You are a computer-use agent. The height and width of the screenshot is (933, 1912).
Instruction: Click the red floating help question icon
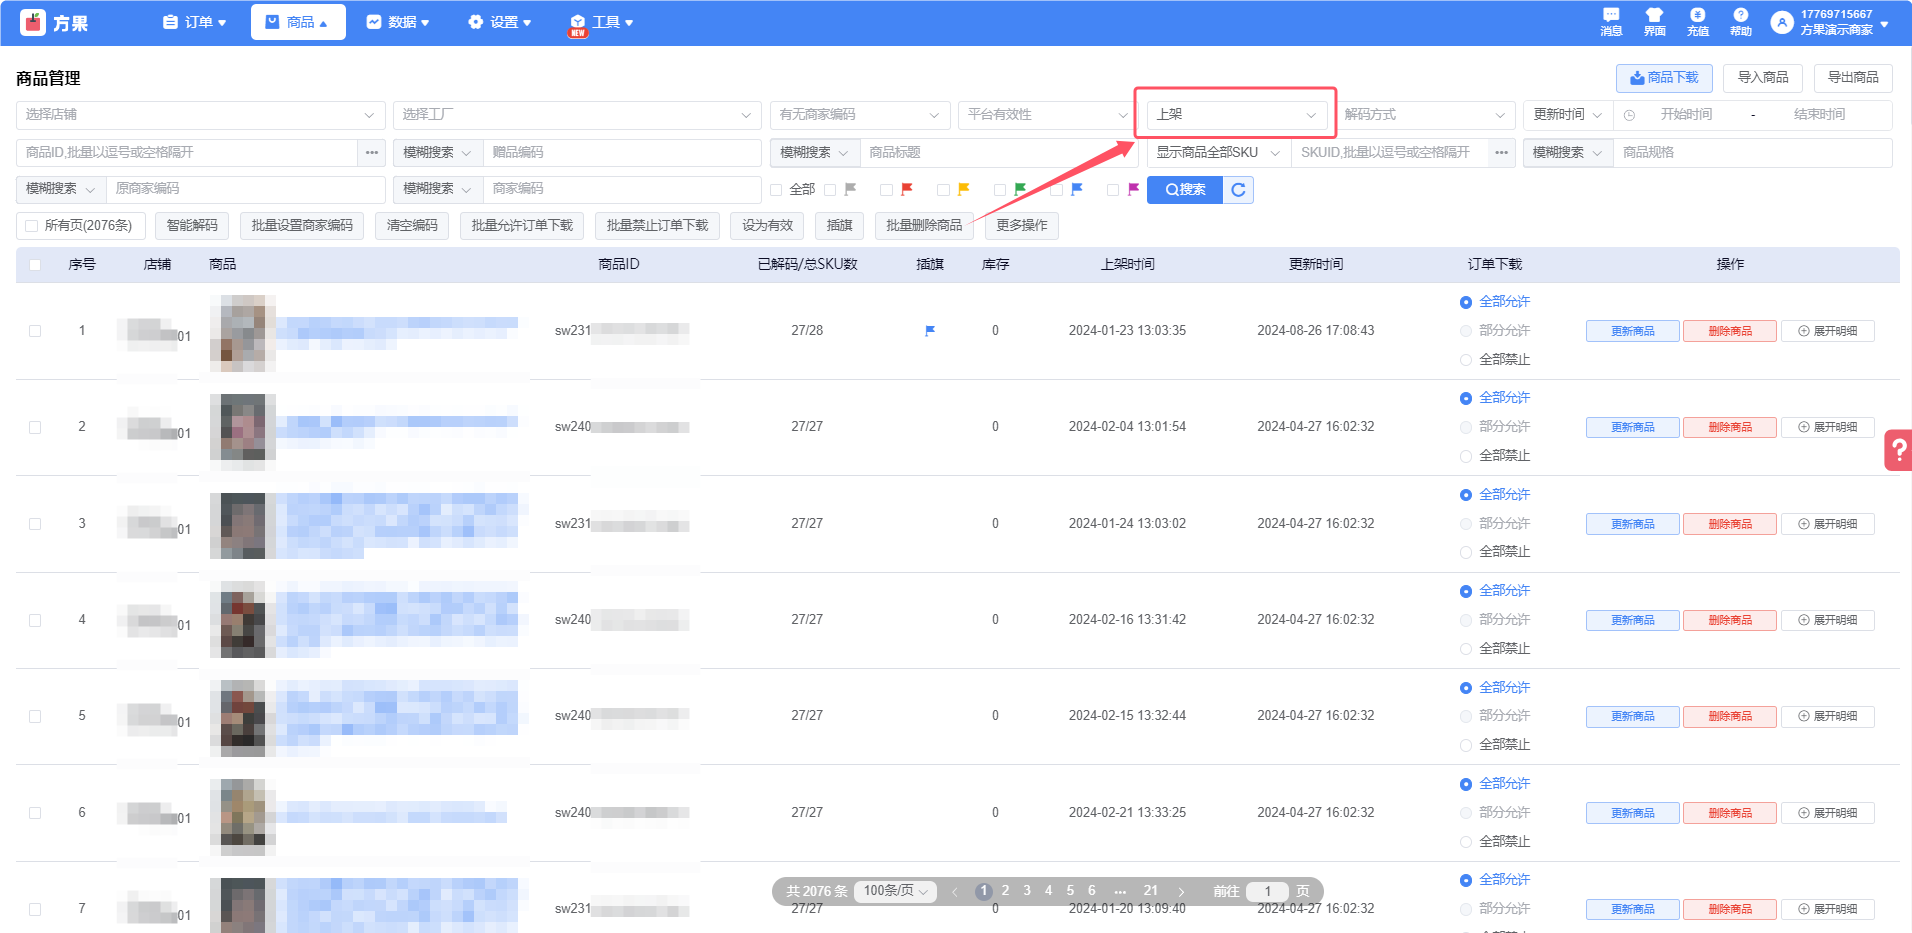pyautogui.click(x=1897, y=450)
